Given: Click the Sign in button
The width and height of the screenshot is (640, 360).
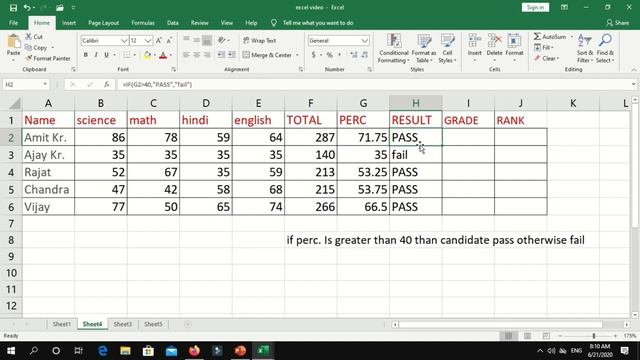Looking at the screenshot, I should [x=535, y=7].
